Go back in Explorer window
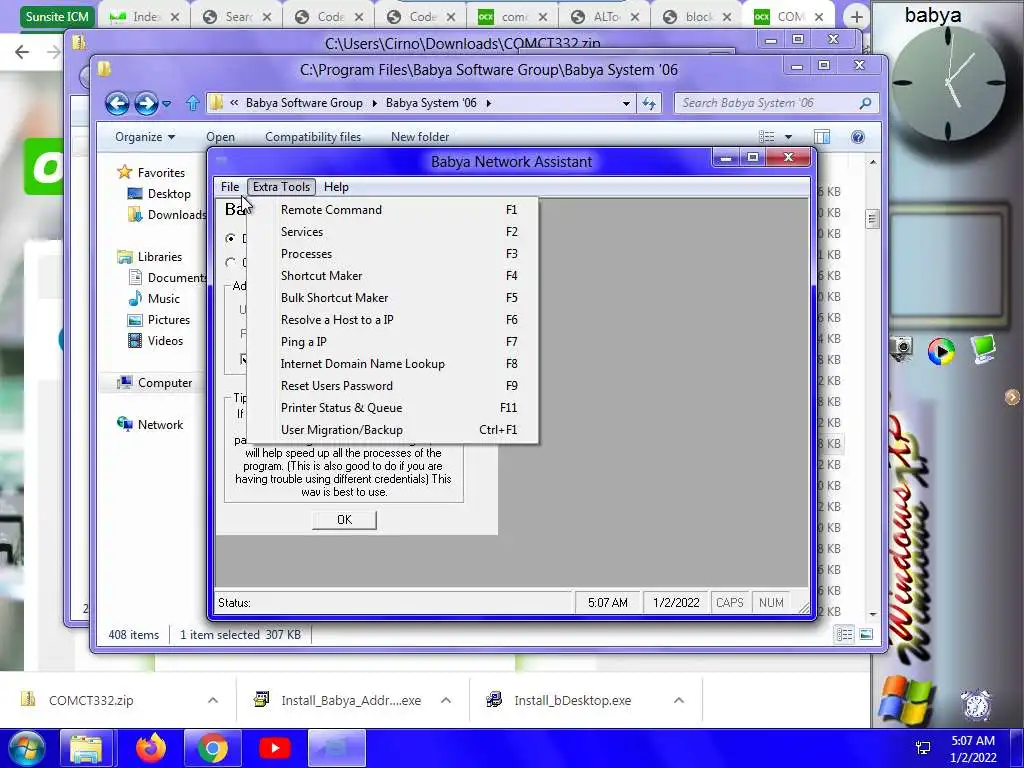This screenshot has height=768, width=1024. pos(118,103)
